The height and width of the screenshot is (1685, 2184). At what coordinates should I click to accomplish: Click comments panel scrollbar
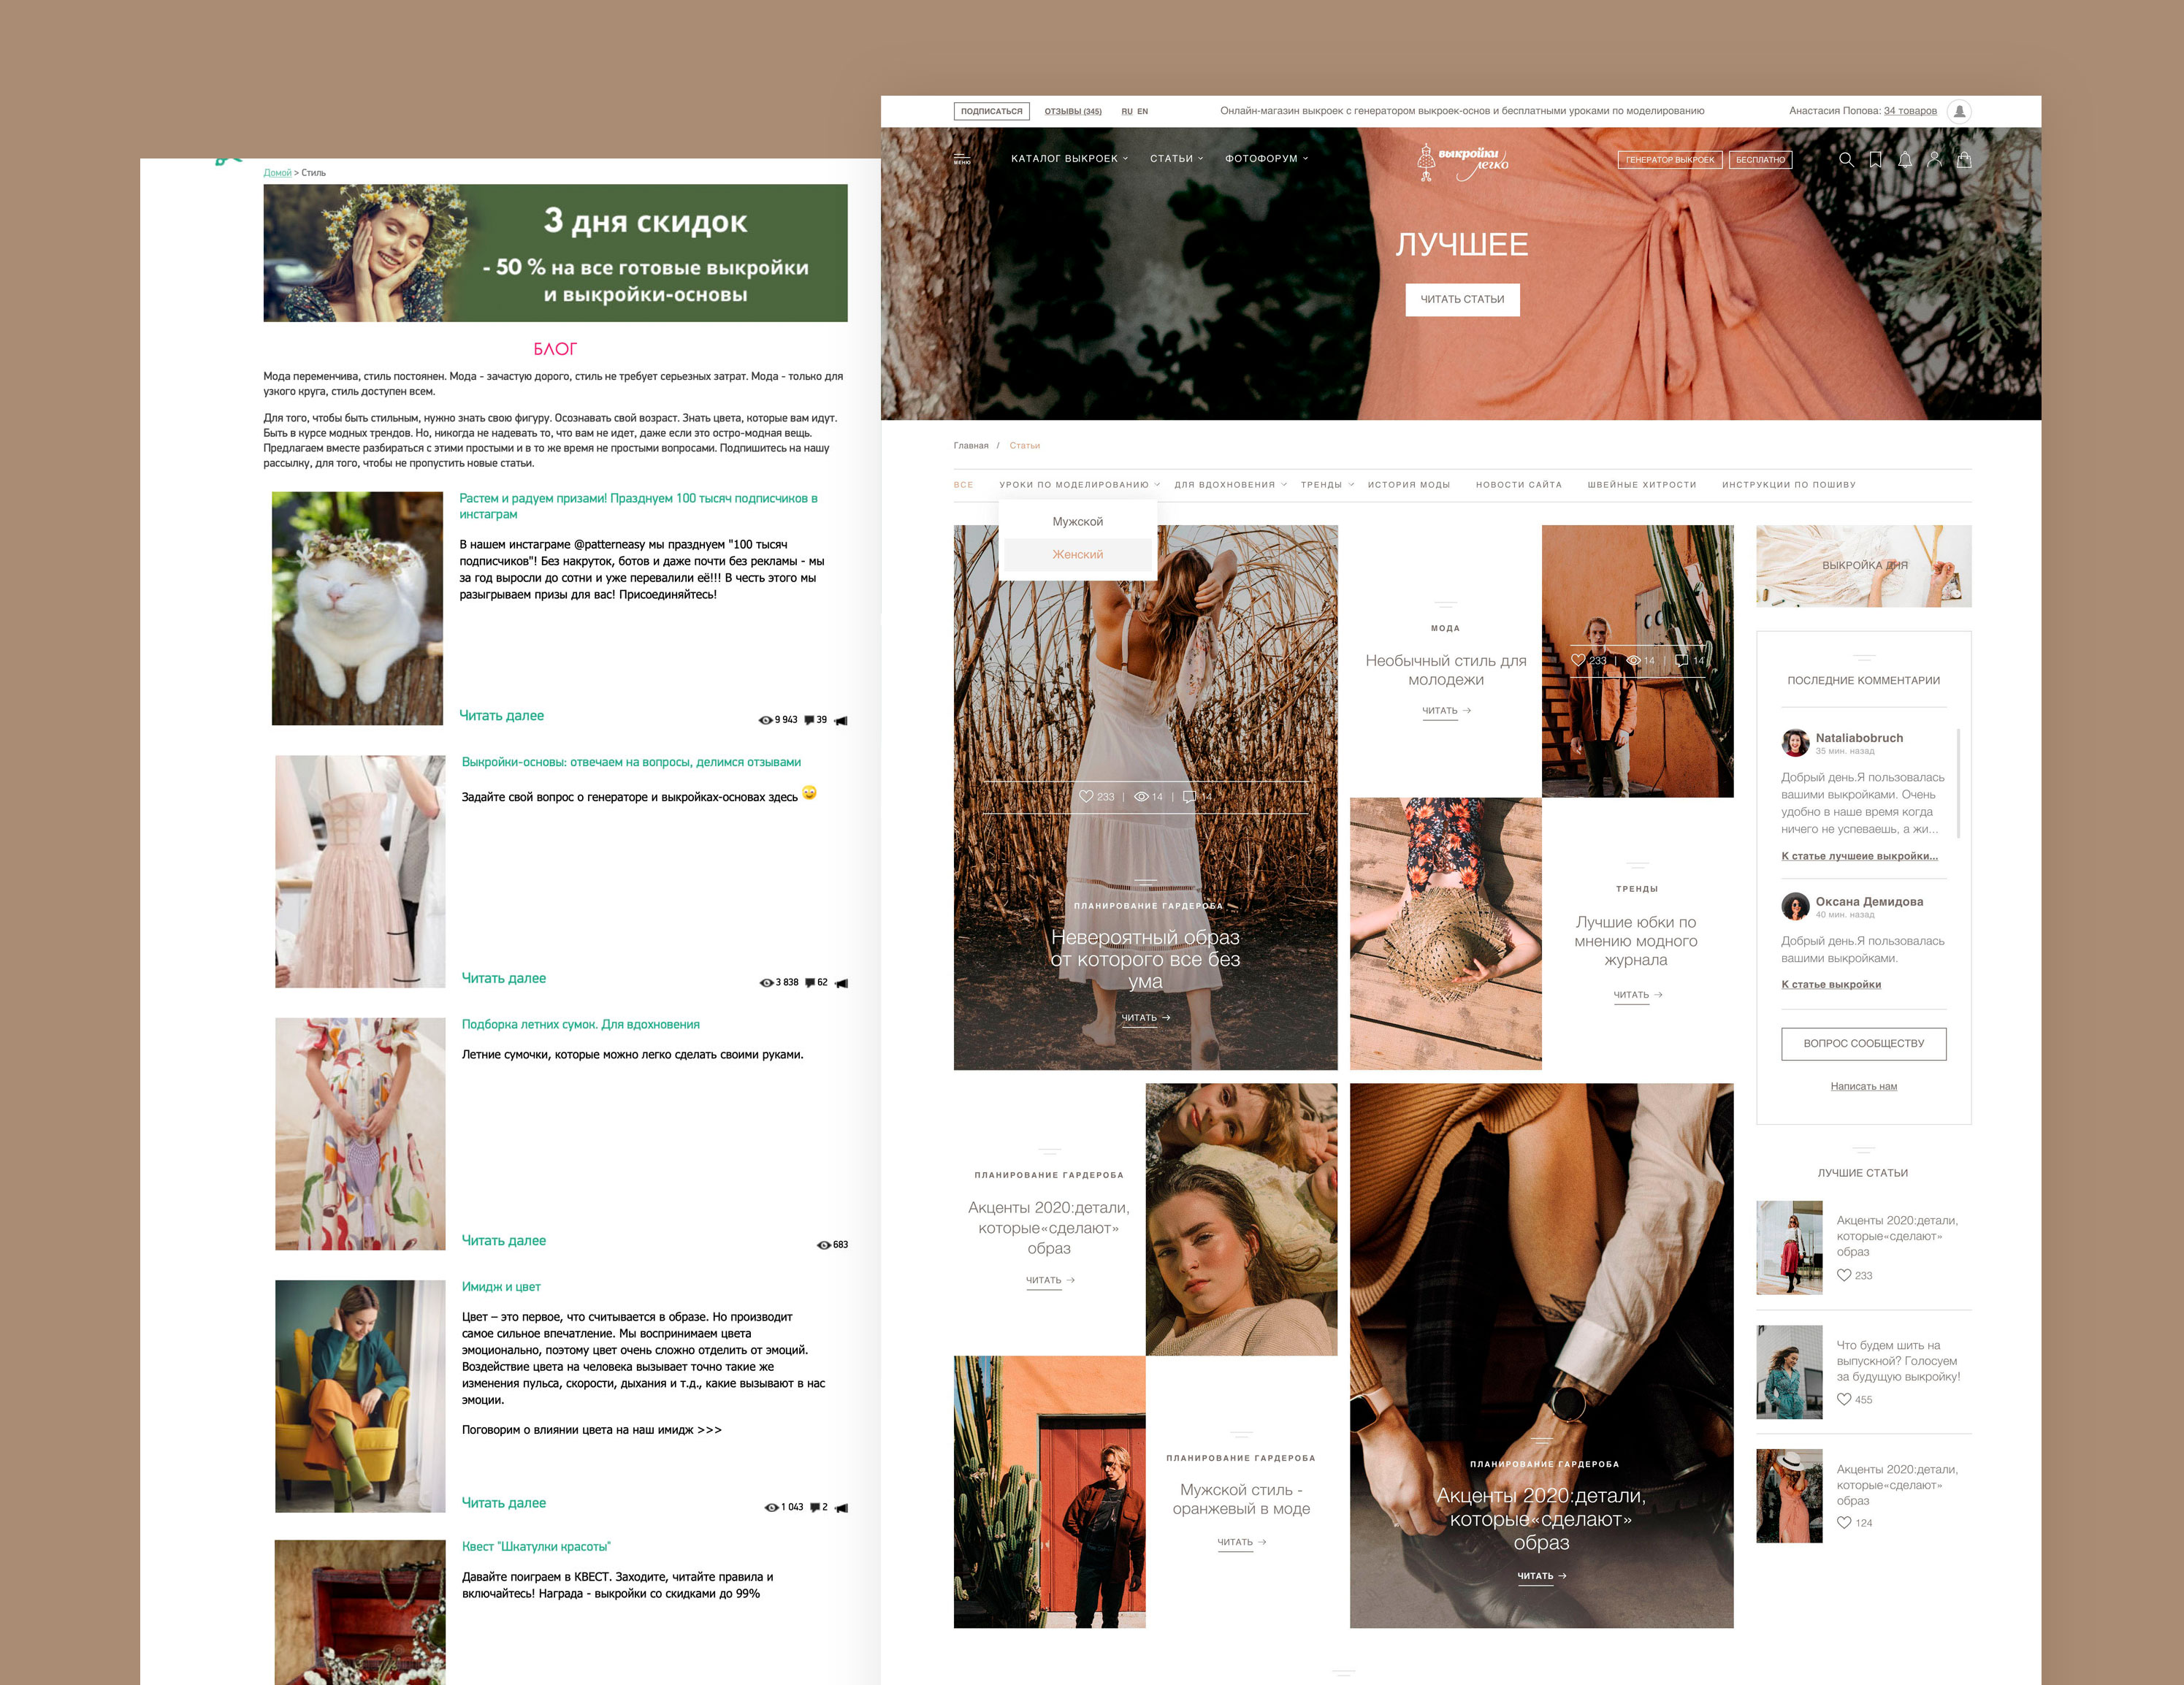click(1957, 783)
